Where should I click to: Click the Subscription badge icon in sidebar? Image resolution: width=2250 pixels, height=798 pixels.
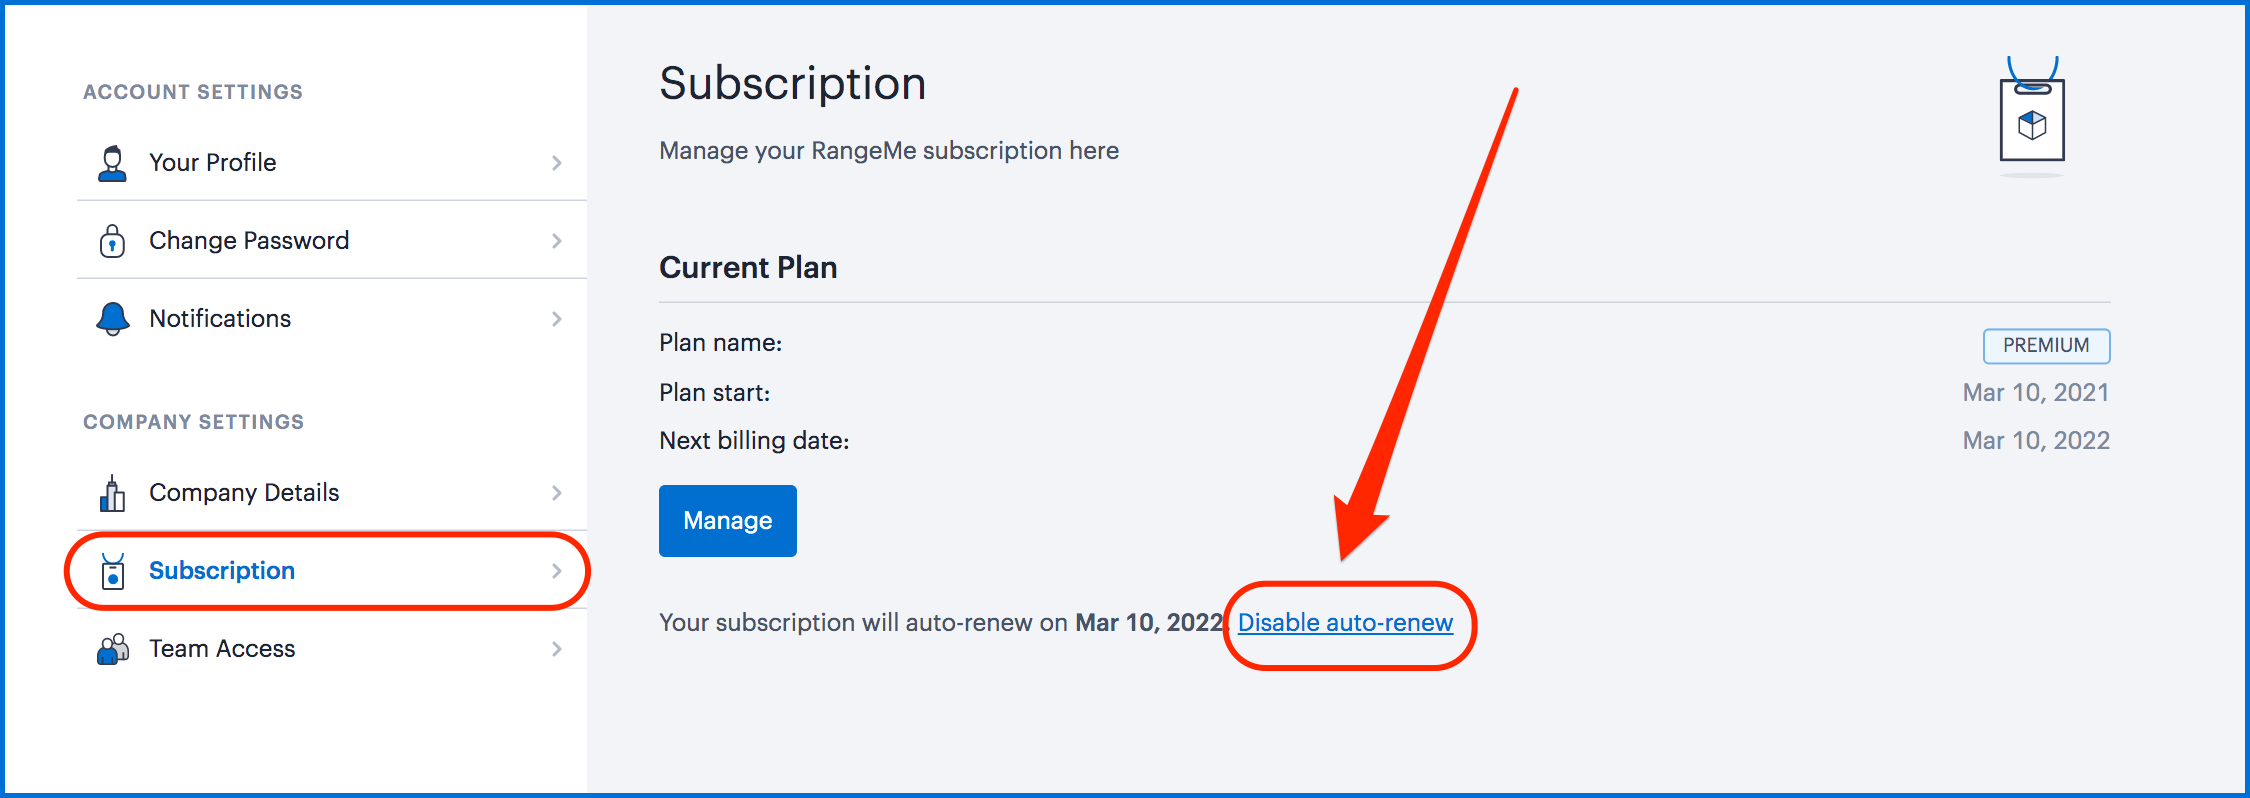[113, 571]
